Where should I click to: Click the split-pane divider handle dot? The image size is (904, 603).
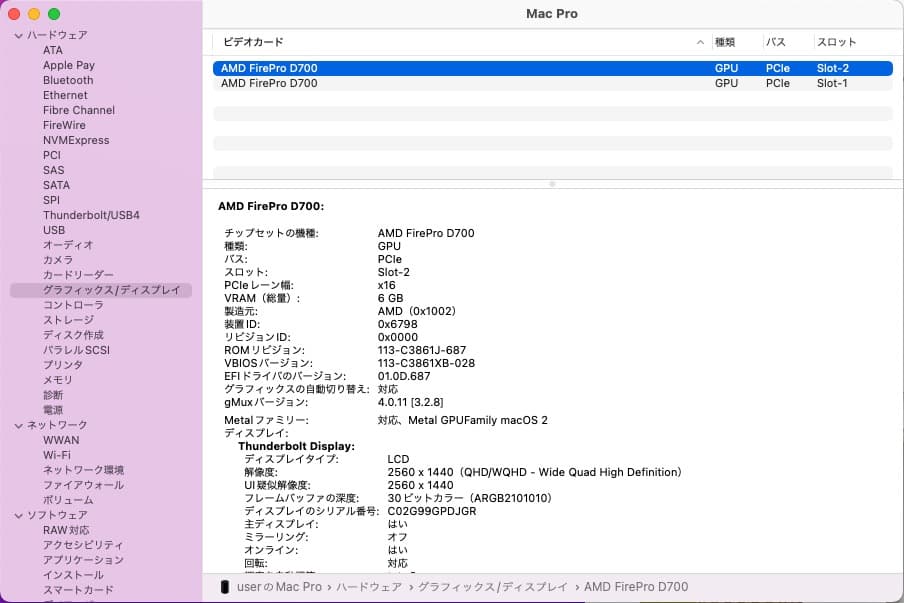click(552, 184)
